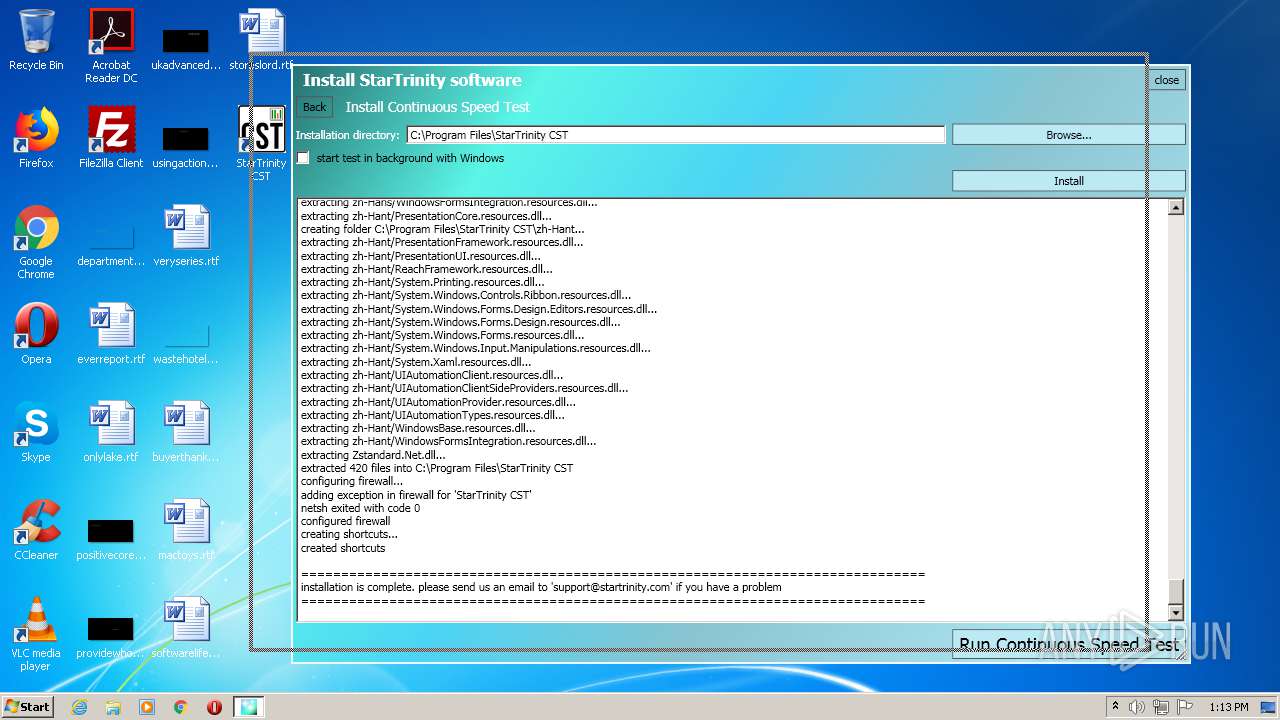Open FileZilla Client desktop shortcut
The width and height of the screenshot is (1280, 720).
(111, 138)
